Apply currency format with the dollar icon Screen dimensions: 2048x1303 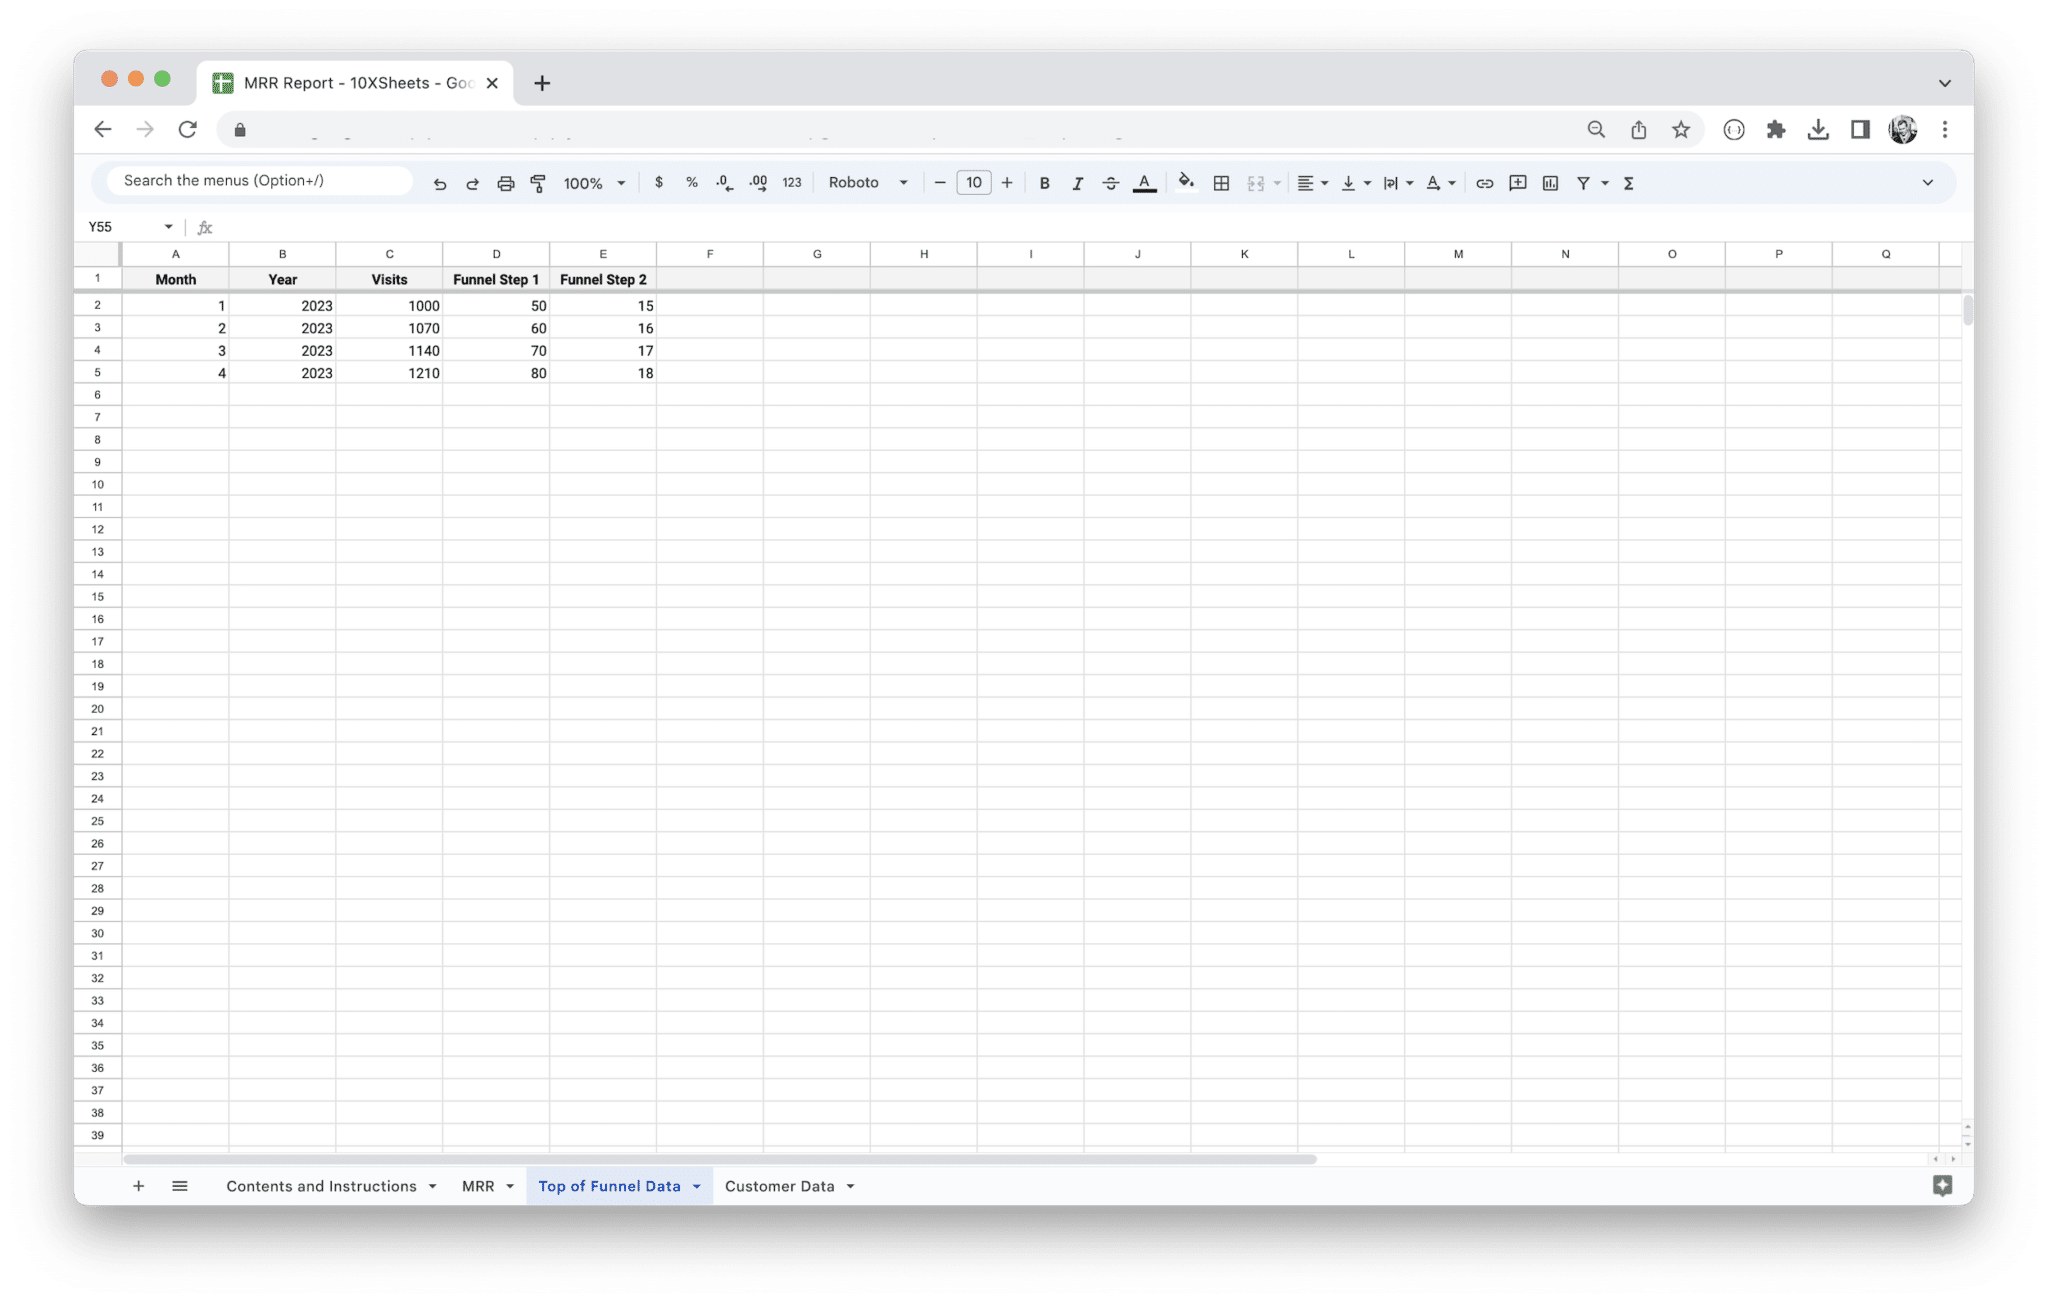point(659,183)
